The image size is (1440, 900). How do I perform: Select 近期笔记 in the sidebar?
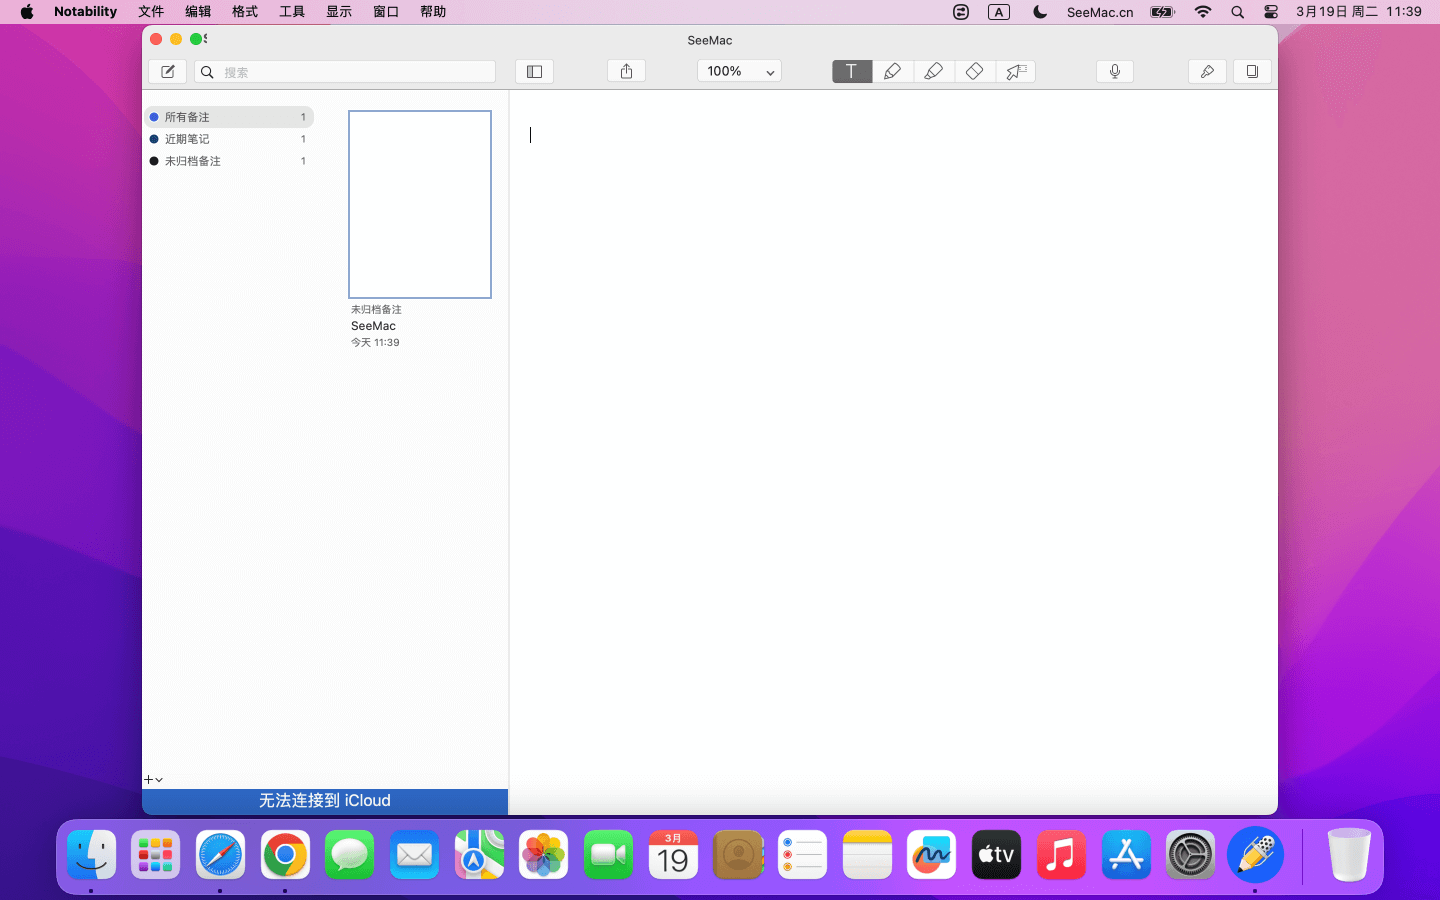tap(229, 139)
